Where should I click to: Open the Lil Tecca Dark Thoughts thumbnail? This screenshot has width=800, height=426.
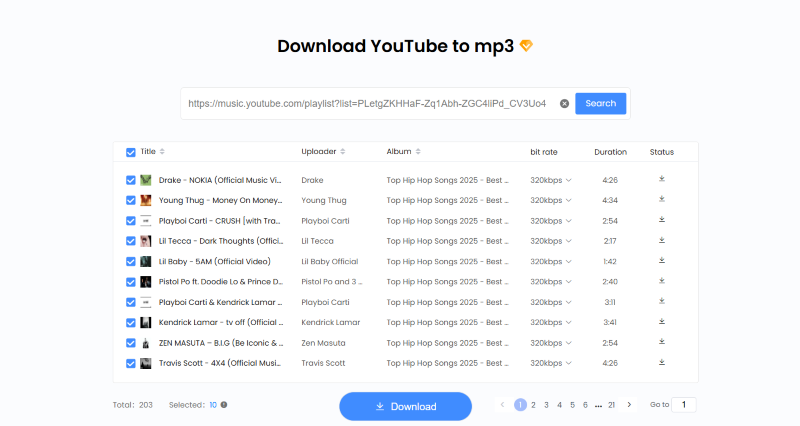tap(146, 241)
